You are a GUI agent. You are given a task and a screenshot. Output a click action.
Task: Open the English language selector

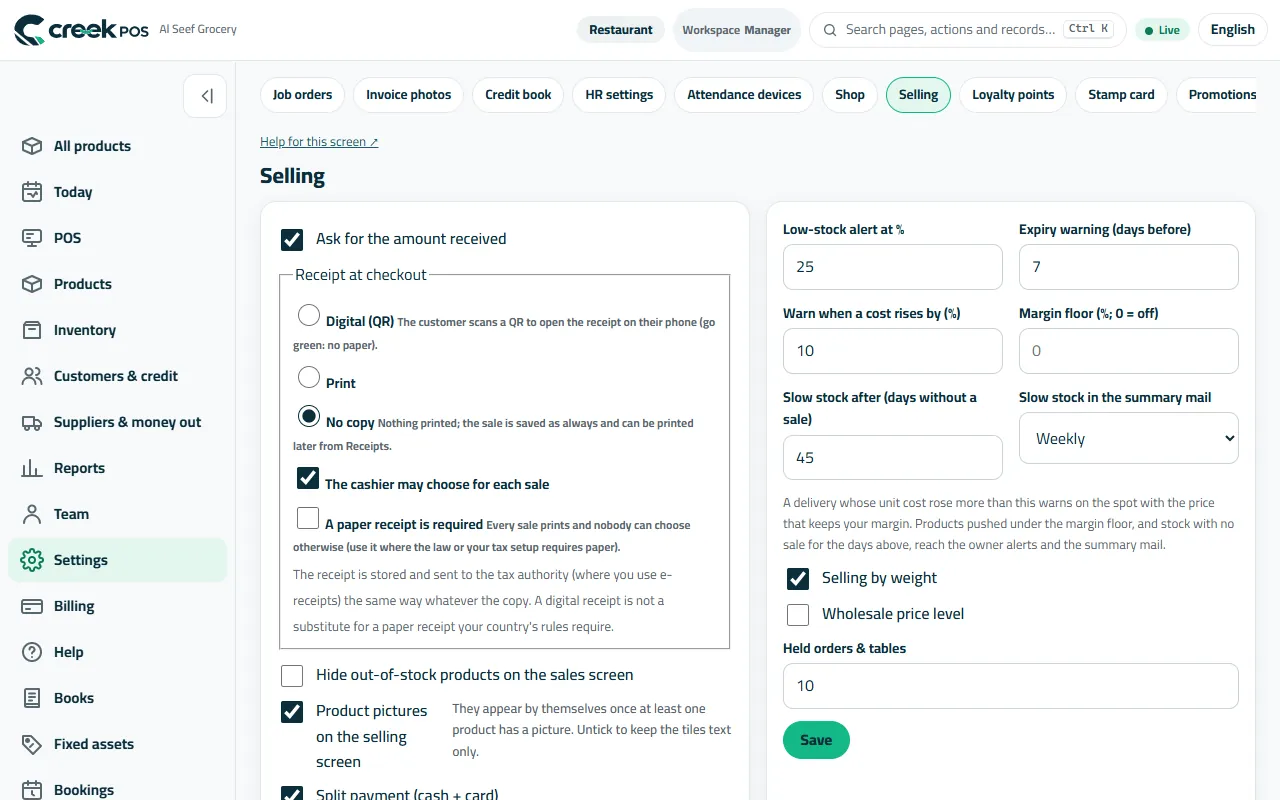coord(1233,30)
